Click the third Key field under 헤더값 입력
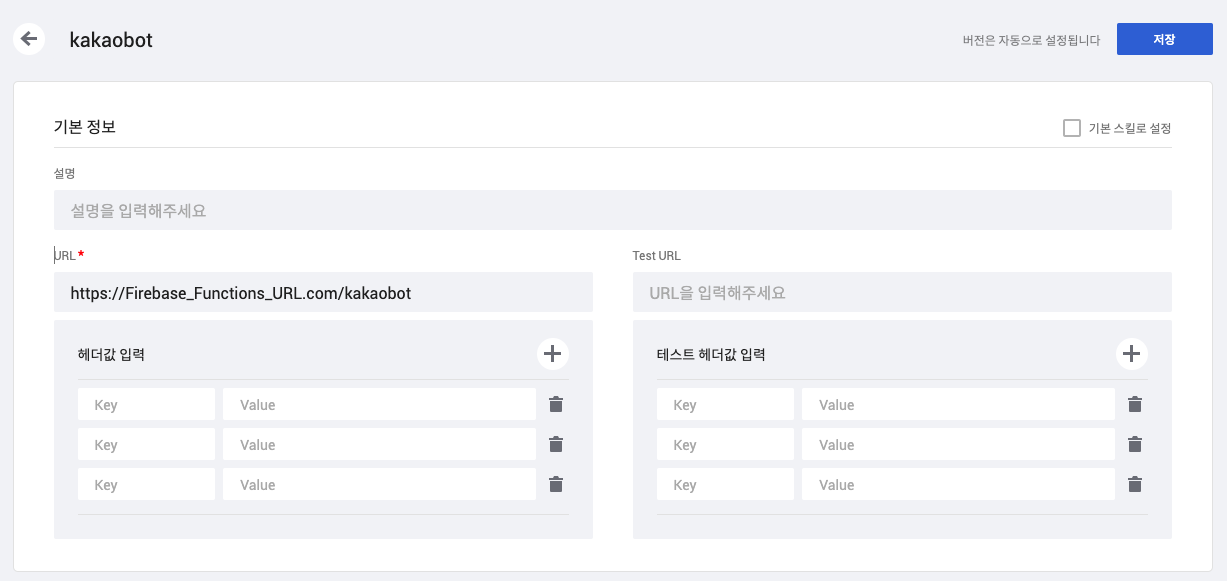This screenshot has width=1227, height=581. tap(146, 484)
